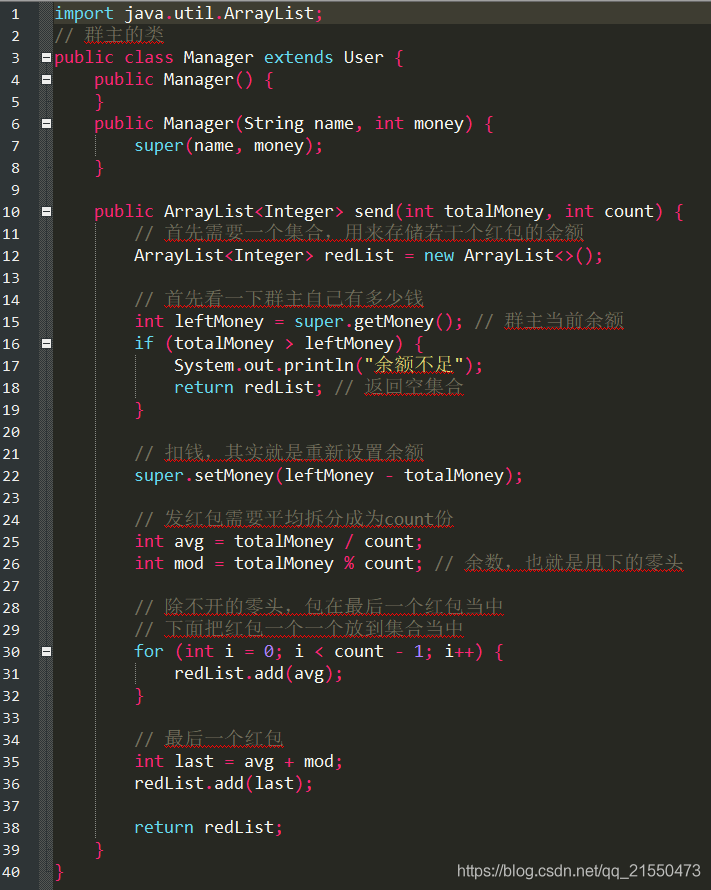
Task: Click 'getMoney' method call
Action: [394, 322]
